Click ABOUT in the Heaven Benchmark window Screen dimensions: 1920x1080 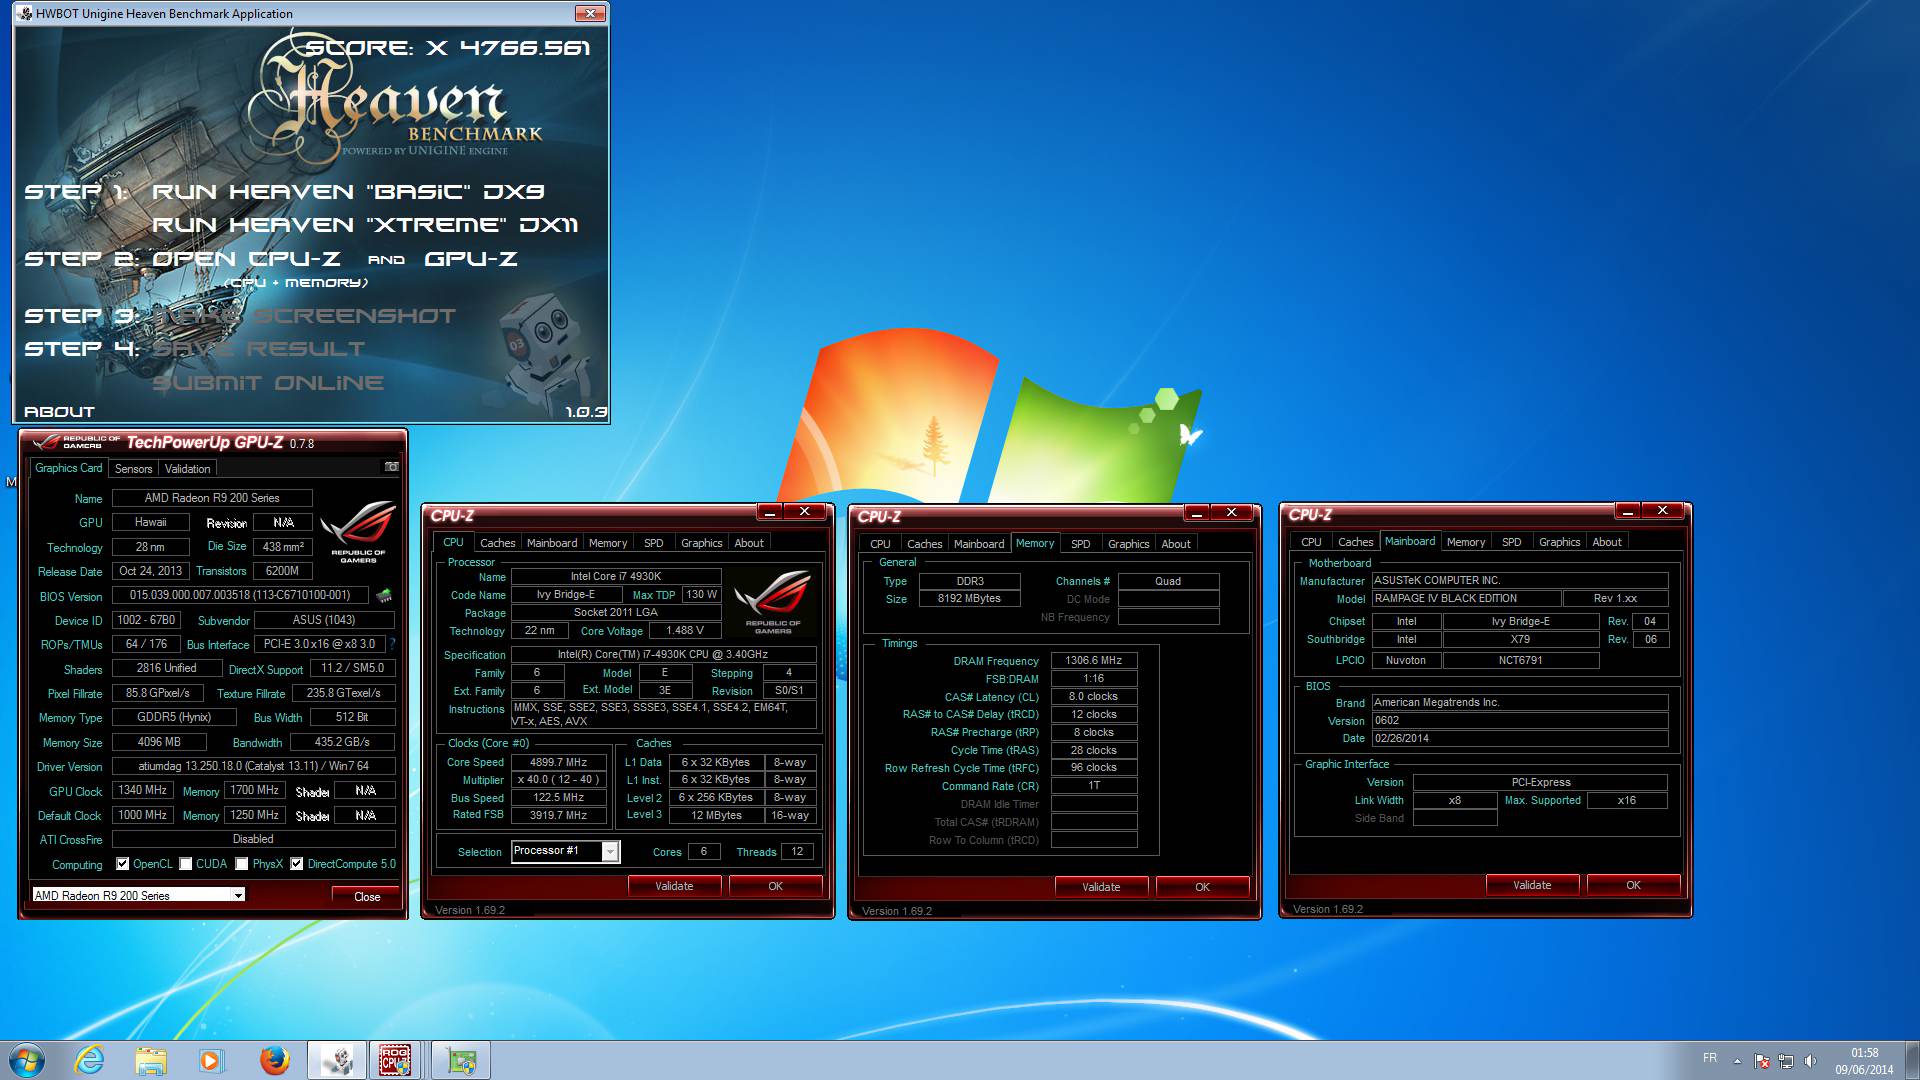59,412
